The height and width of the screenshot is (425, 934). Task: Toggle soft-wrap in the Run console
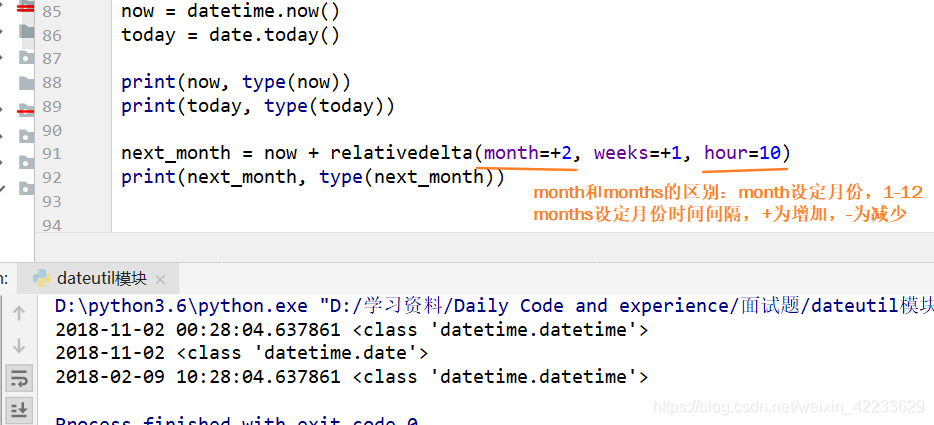click(x=19, y=378)
